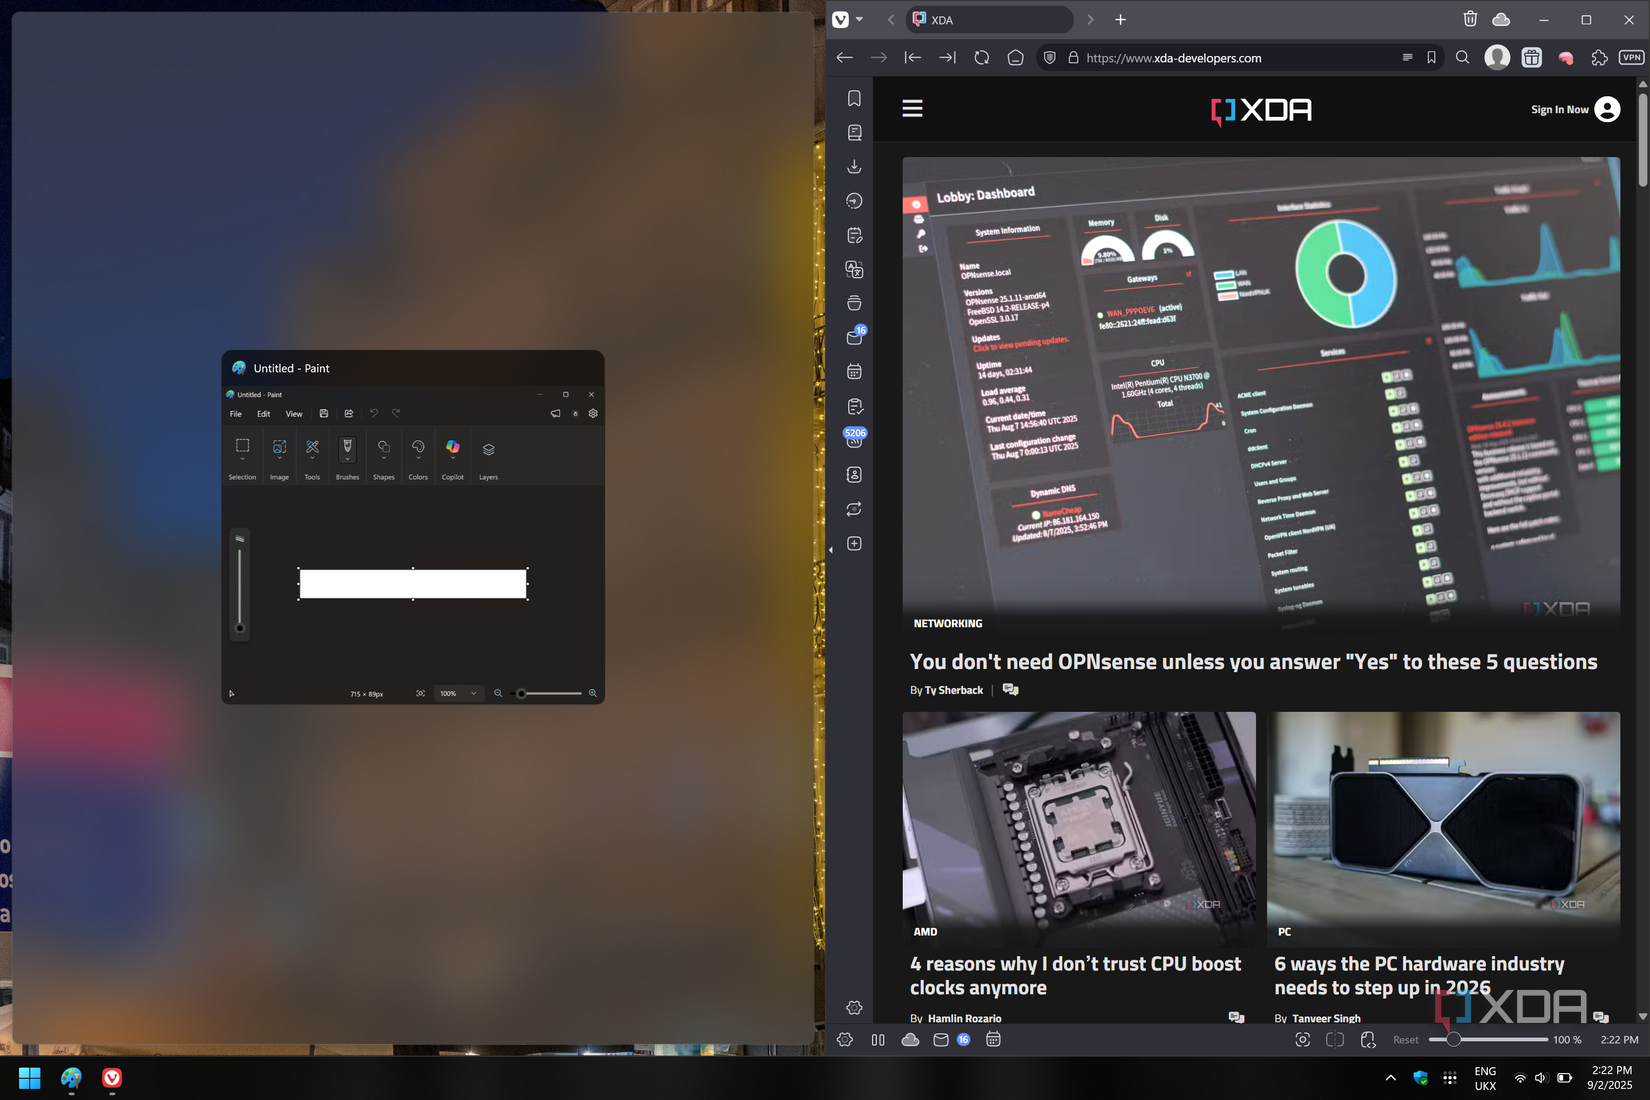The width and height of the screenshot is (1650, 1100).
Task: Switch to the XDA browser tab
Action: coord(988,19)
